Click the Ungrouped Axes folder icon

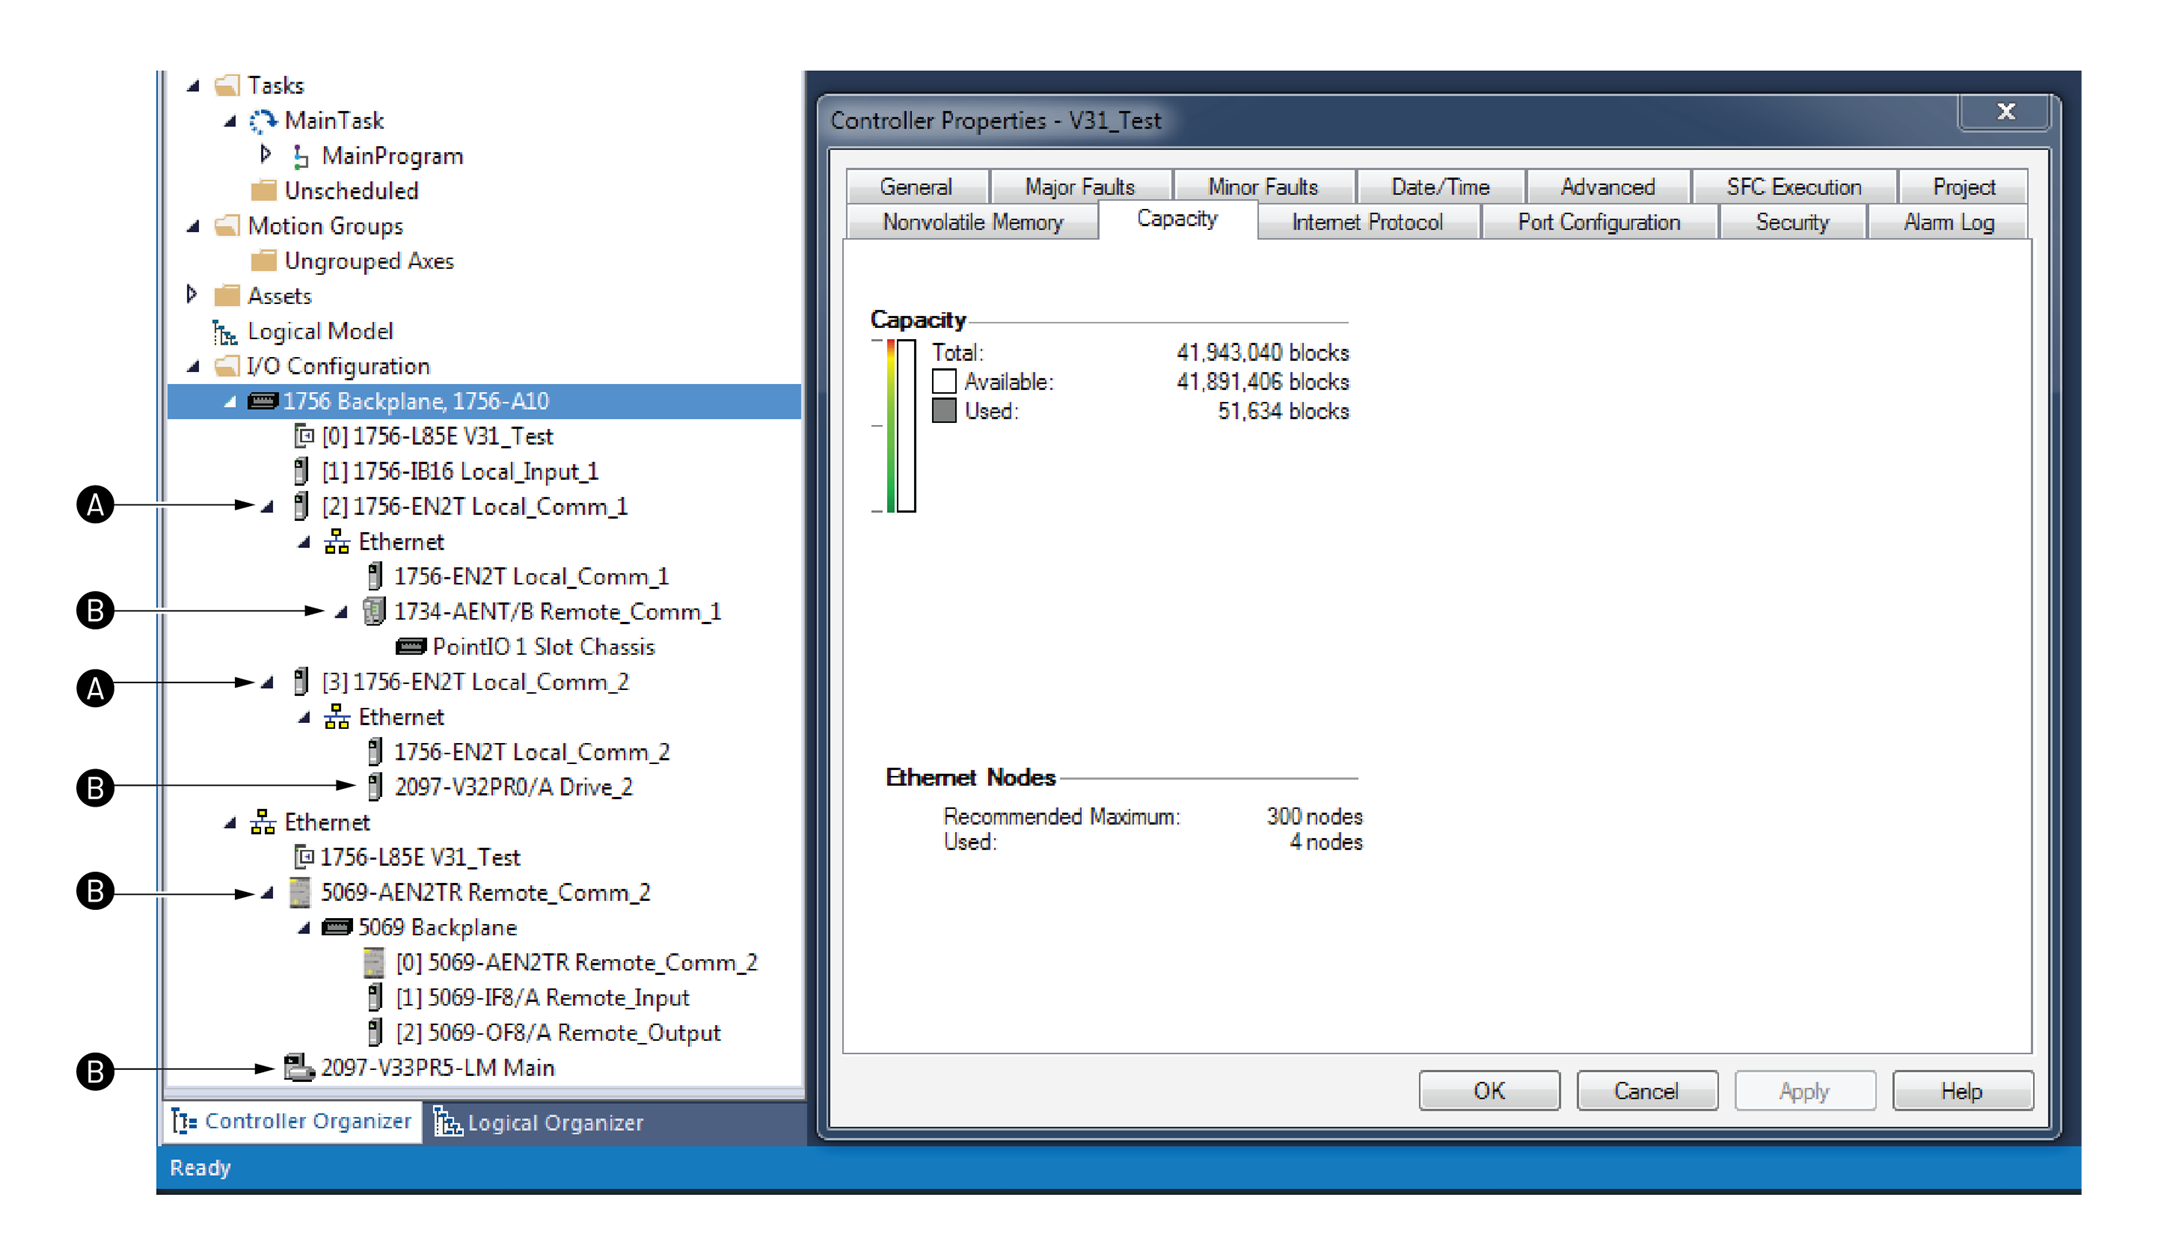264,260
